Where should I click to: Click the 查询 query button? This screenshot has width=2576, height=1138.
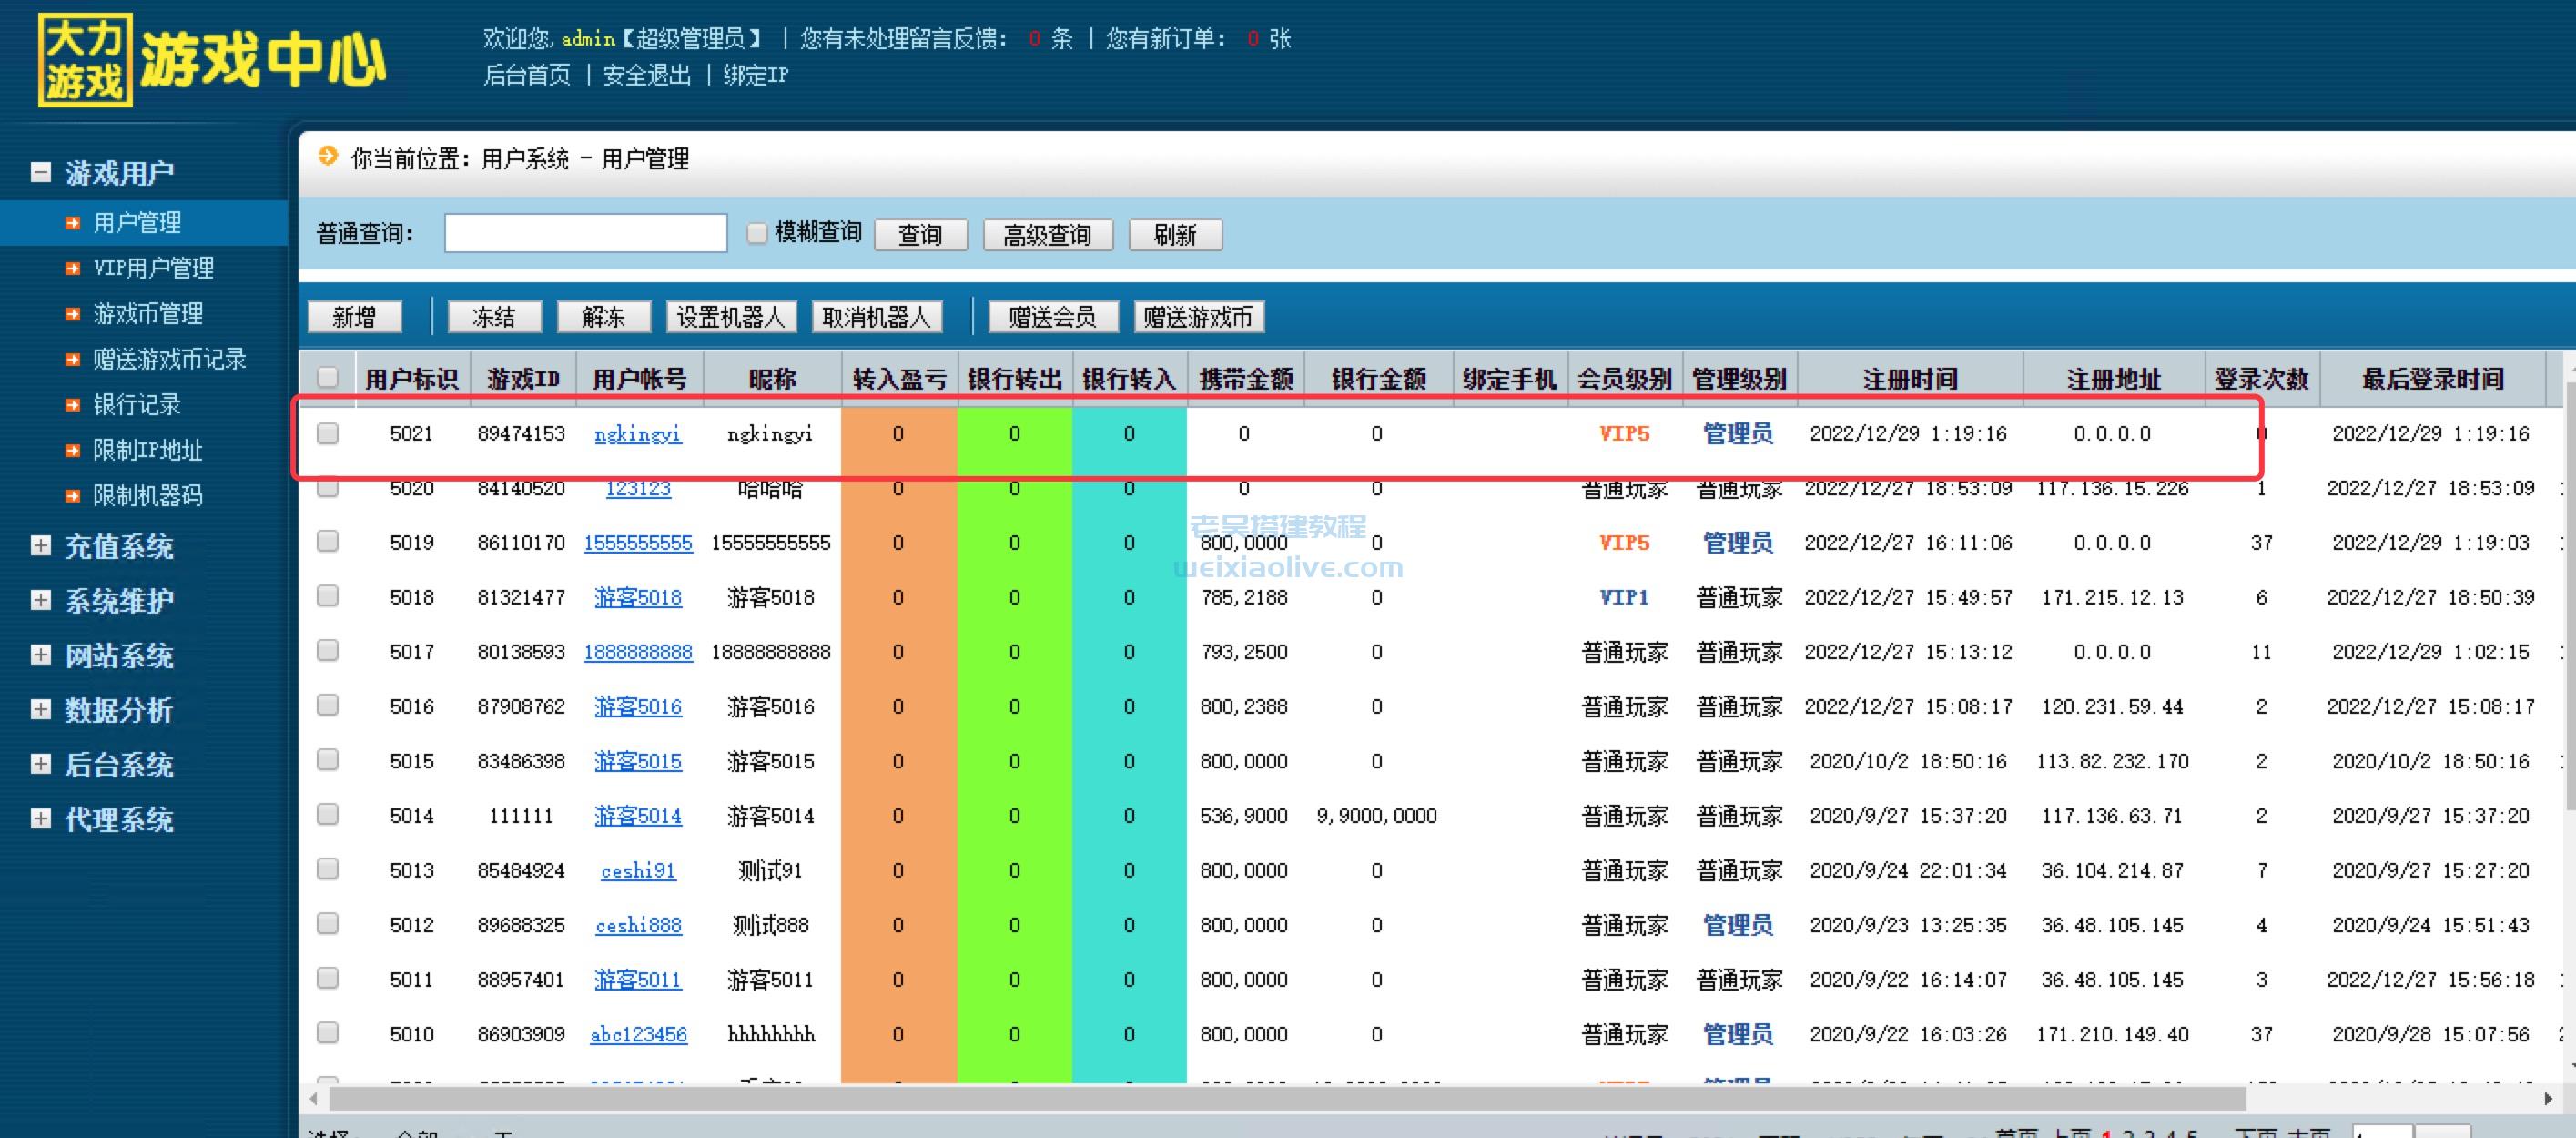[x=921, y=234]
